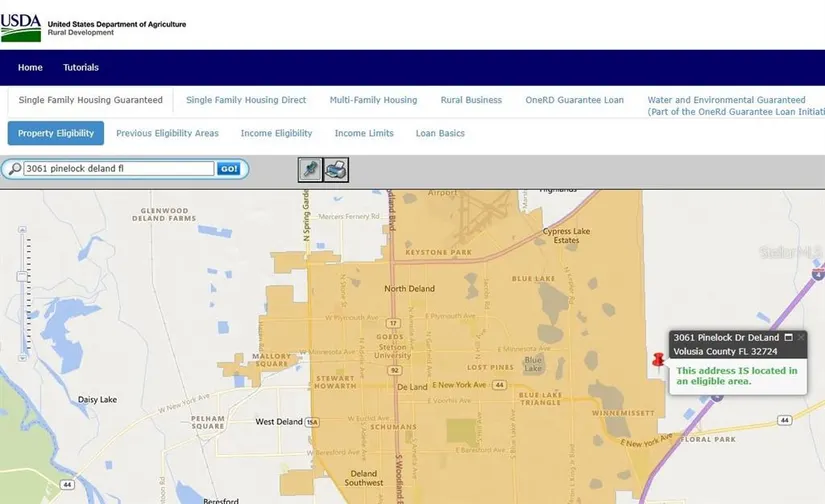Open the Tutorials menu item
The width and height of the screenshot is (825, 504).
pyautogui.click(x=81, y=68)
